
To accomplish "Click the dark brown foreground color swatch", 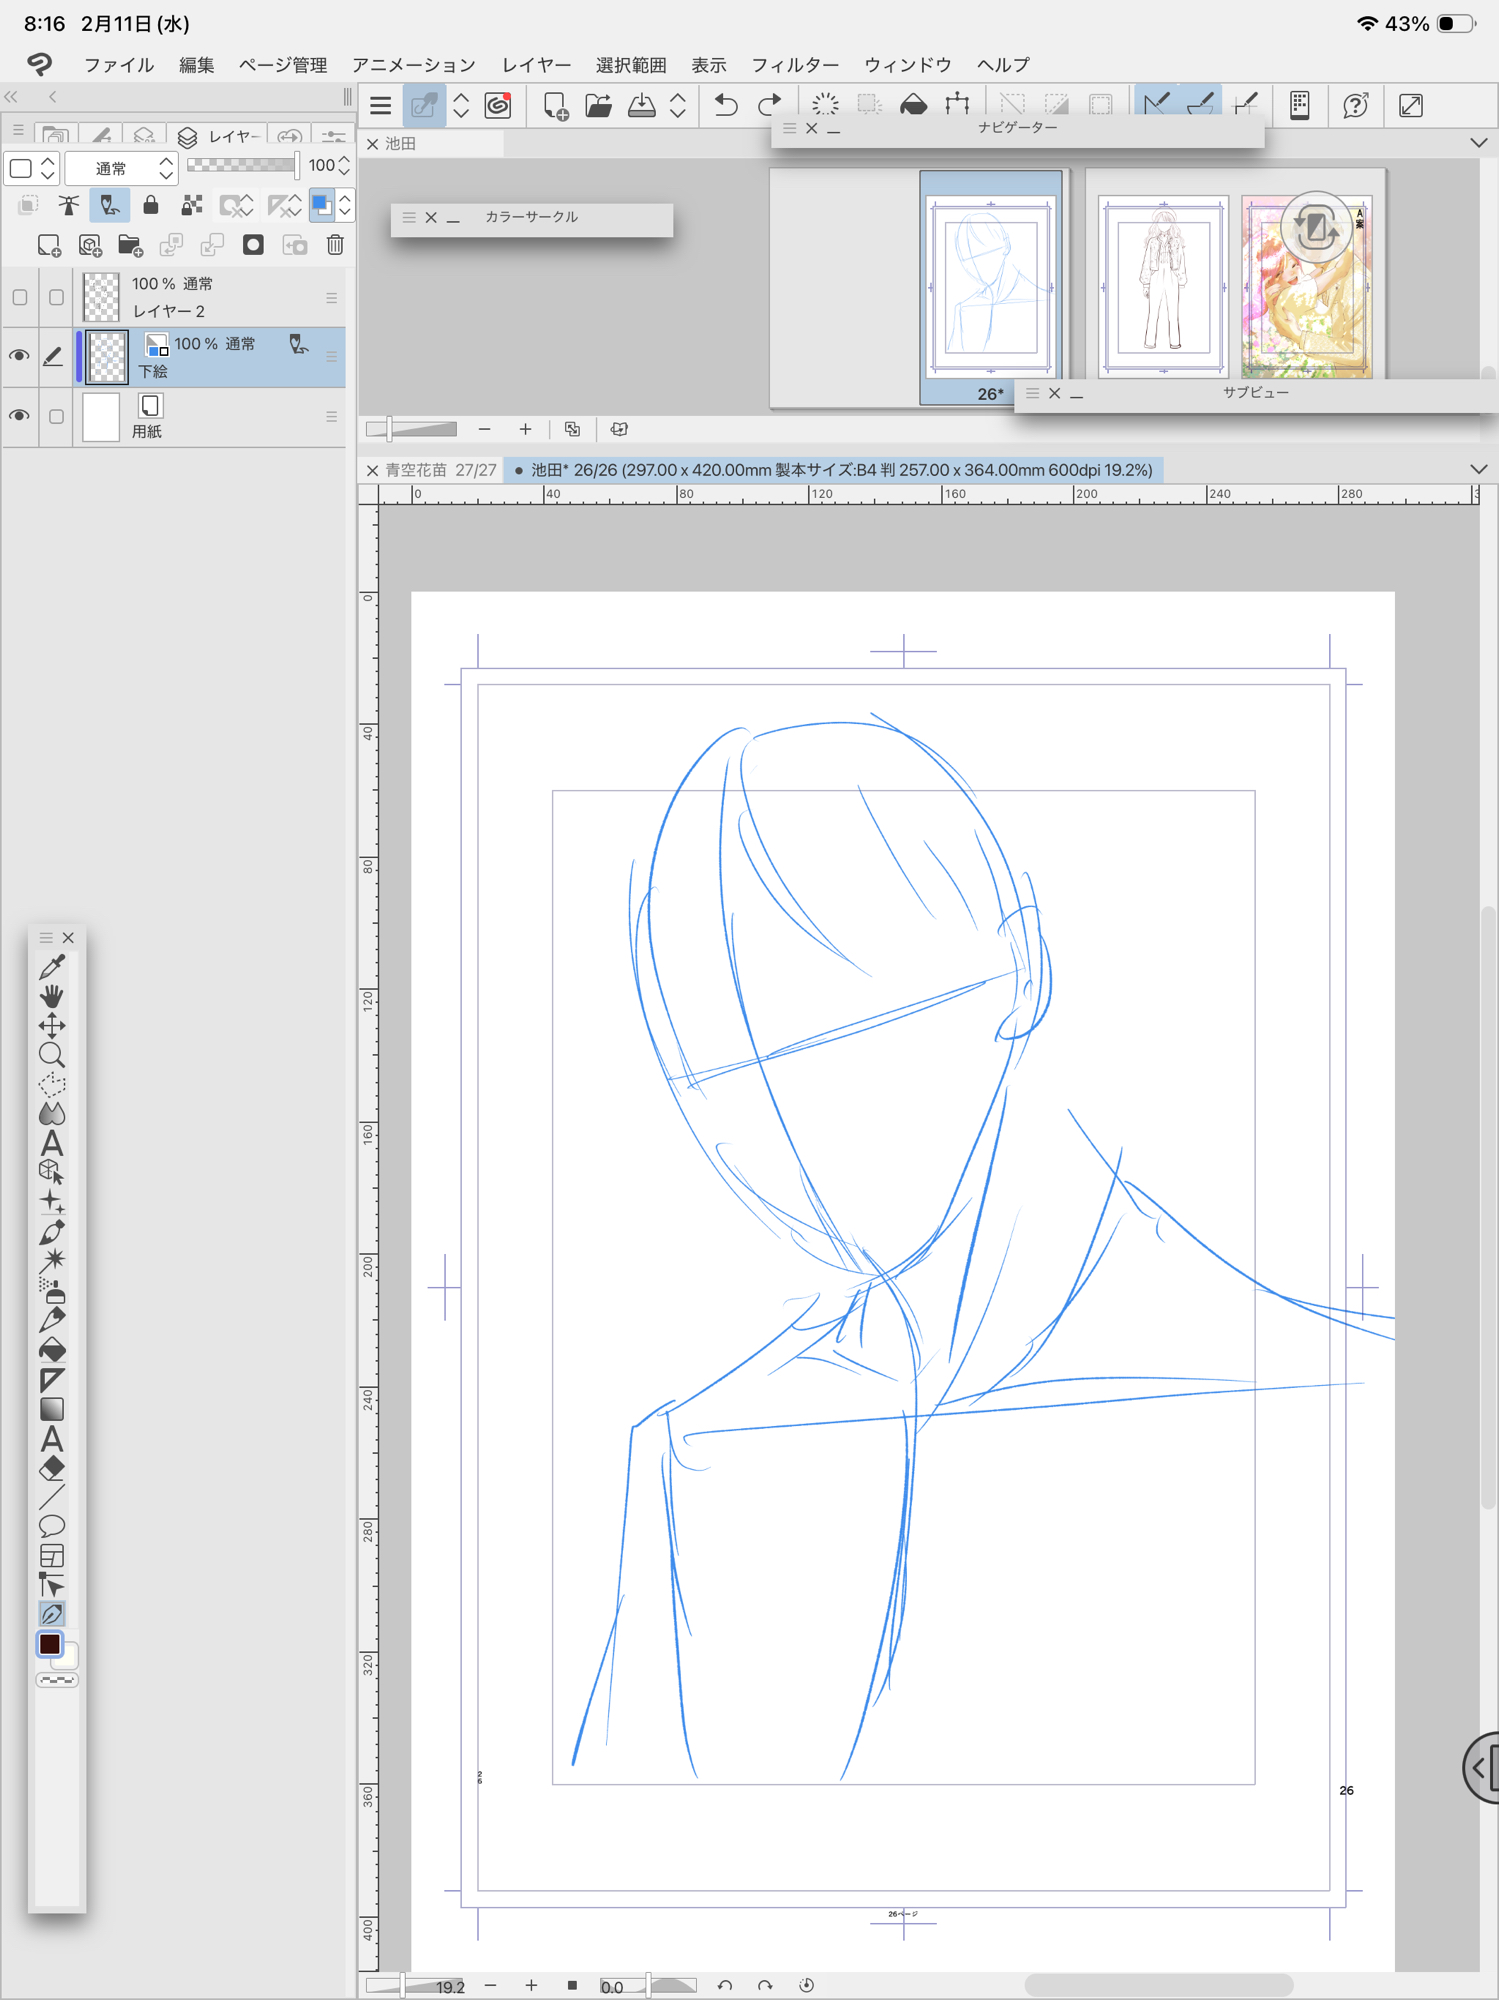I will pos(49,1645).
